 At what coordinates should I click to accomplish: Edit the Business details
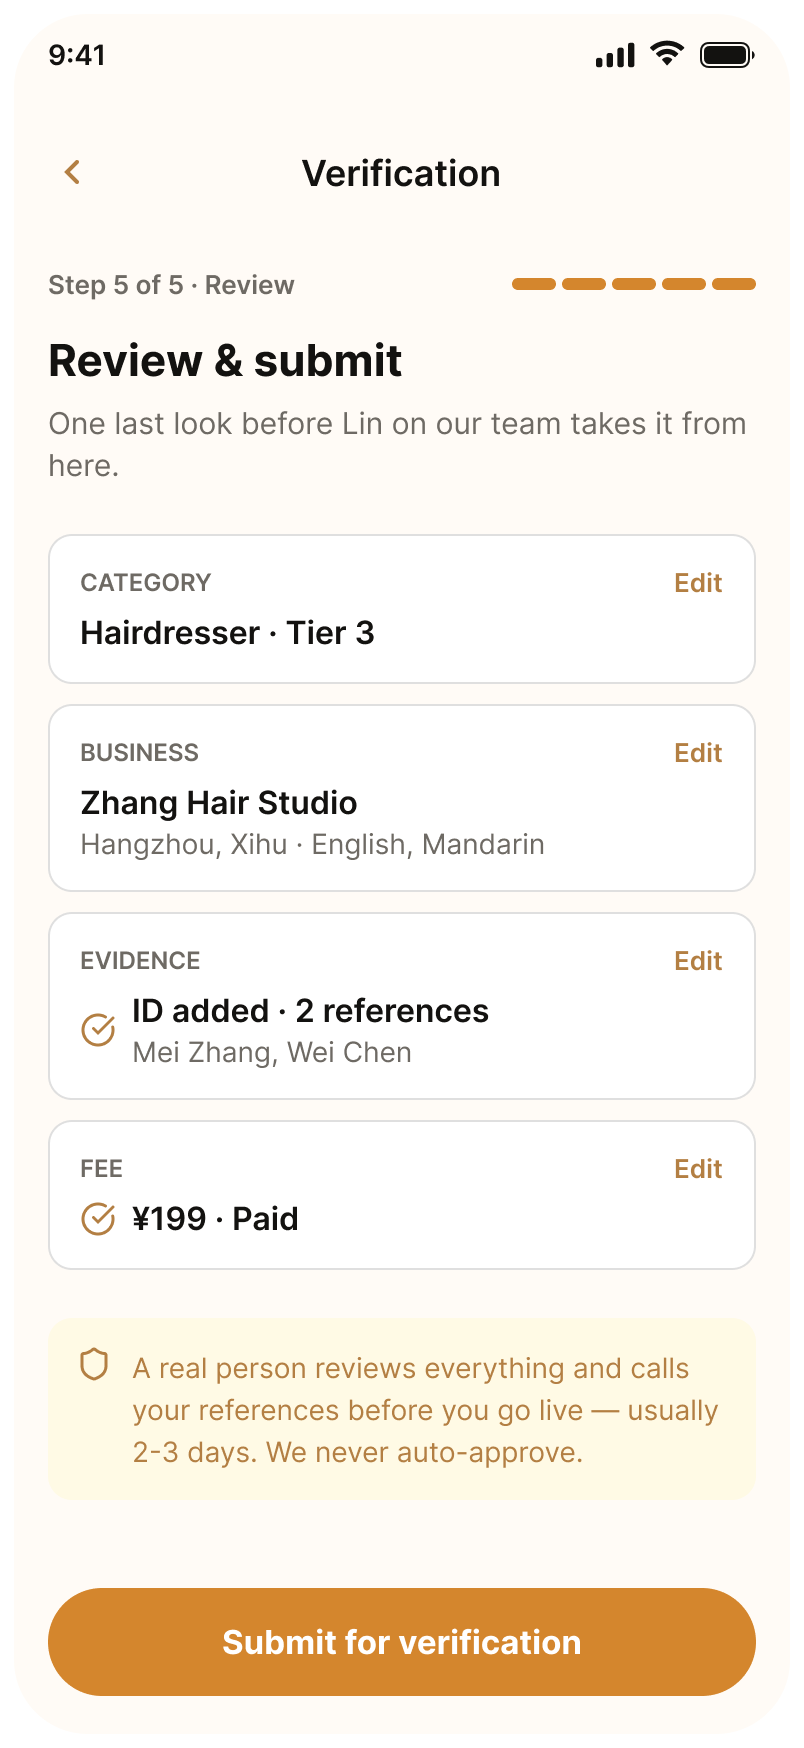pyautogui.click(x=698, y=753)
